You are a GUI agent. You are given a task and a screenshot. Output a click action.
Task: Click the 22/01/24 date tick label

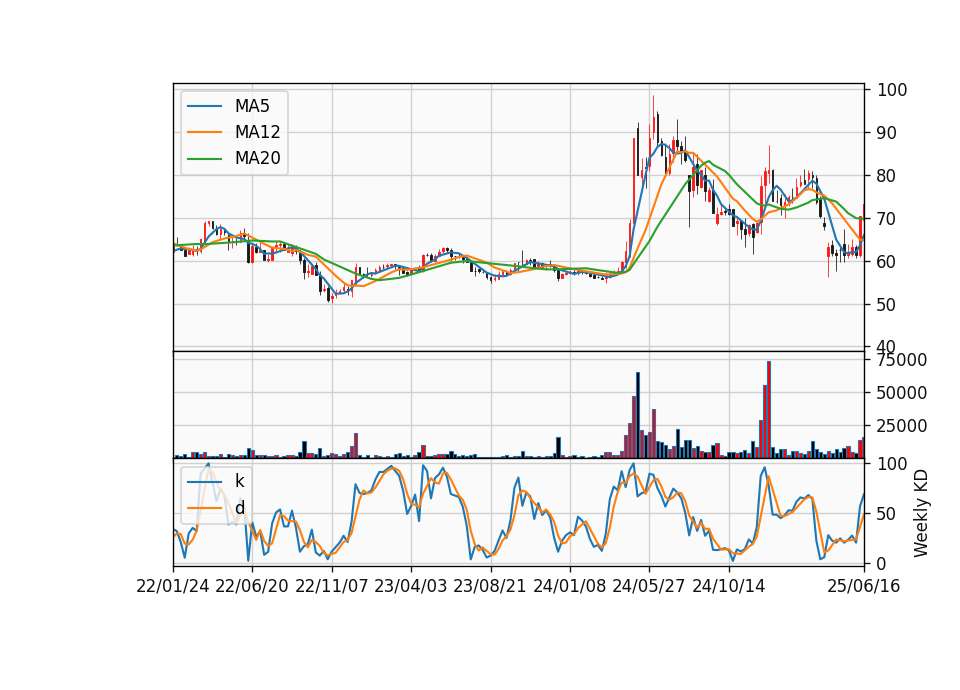(x=173, y=586)
